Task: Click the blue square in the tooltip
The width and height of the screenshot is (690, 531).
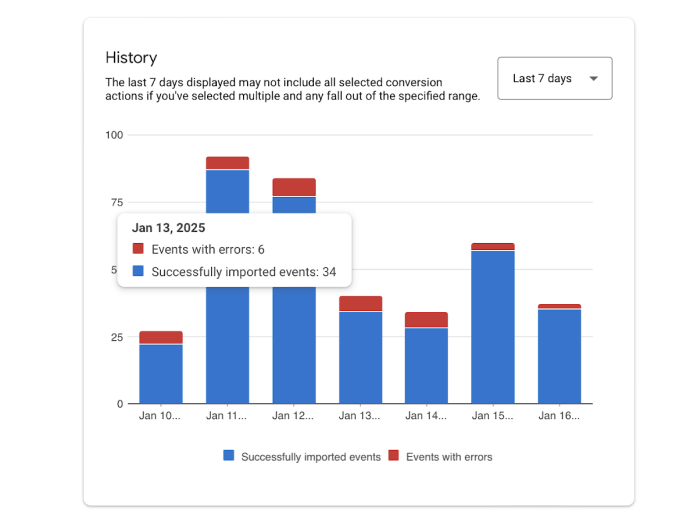Action: tap(138, 271)
